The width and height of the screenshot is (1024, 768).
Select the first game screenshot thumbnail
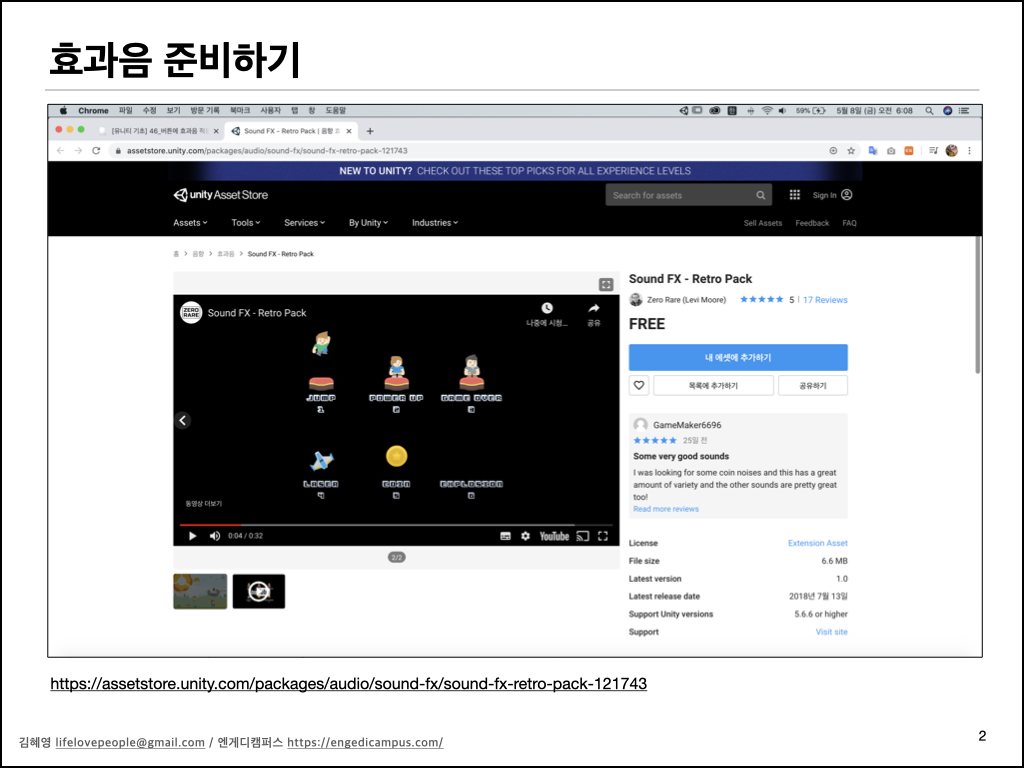click(x=200, y=592)
